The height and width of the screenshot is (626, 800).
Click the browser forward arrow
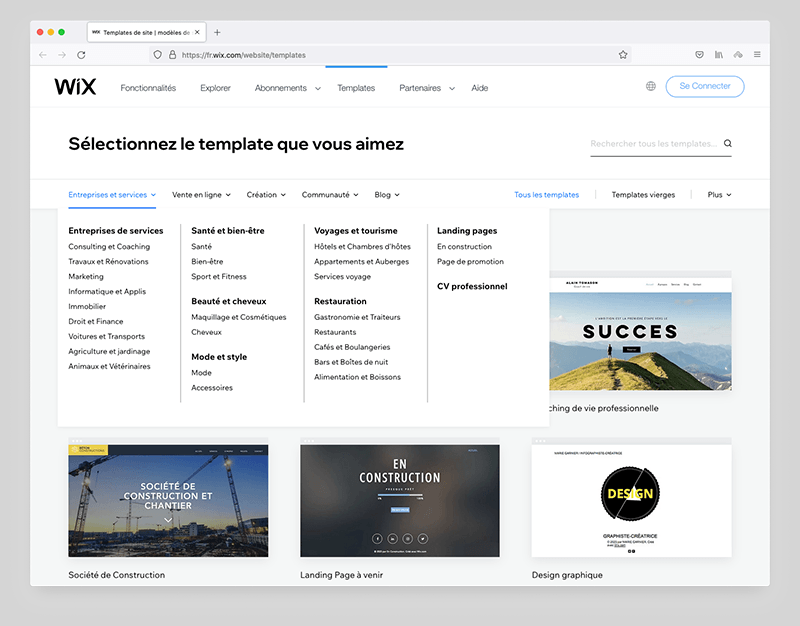62,55
